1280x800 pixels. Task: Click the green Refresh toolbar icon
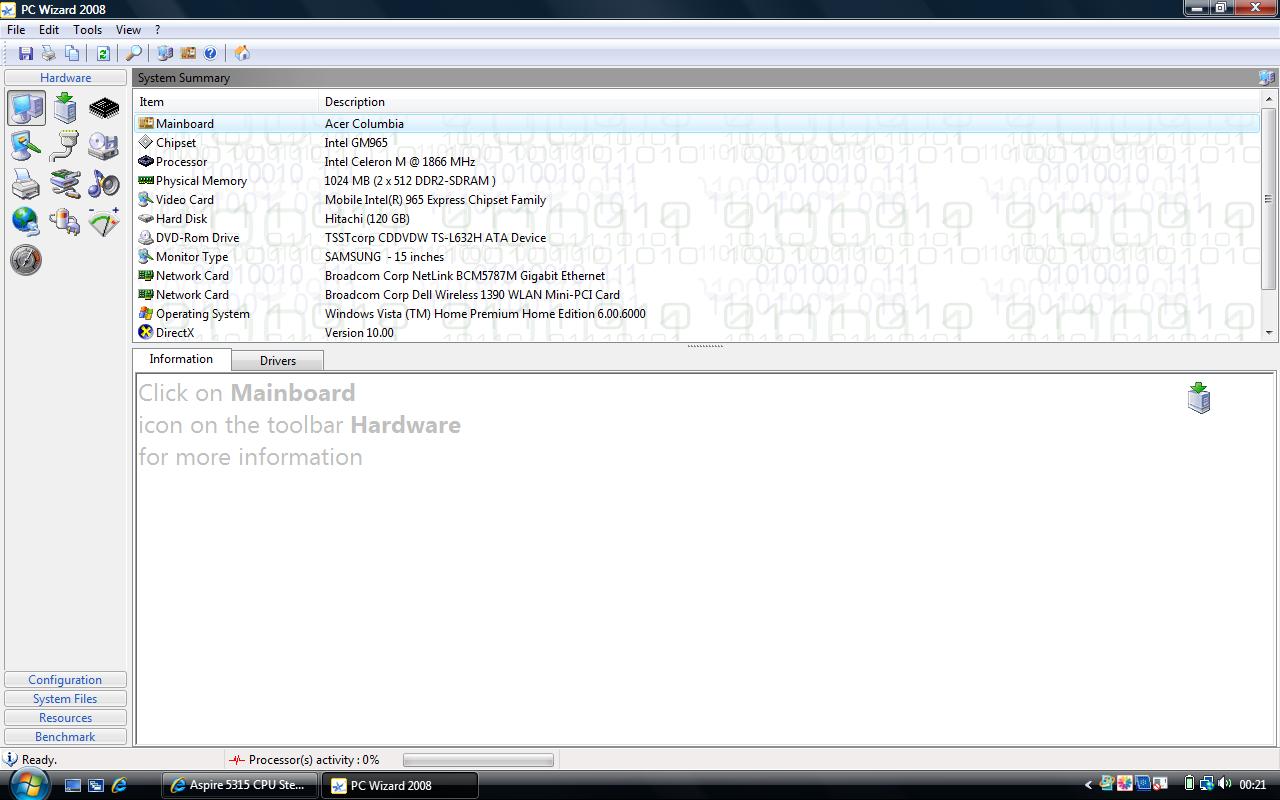point(103,53)
